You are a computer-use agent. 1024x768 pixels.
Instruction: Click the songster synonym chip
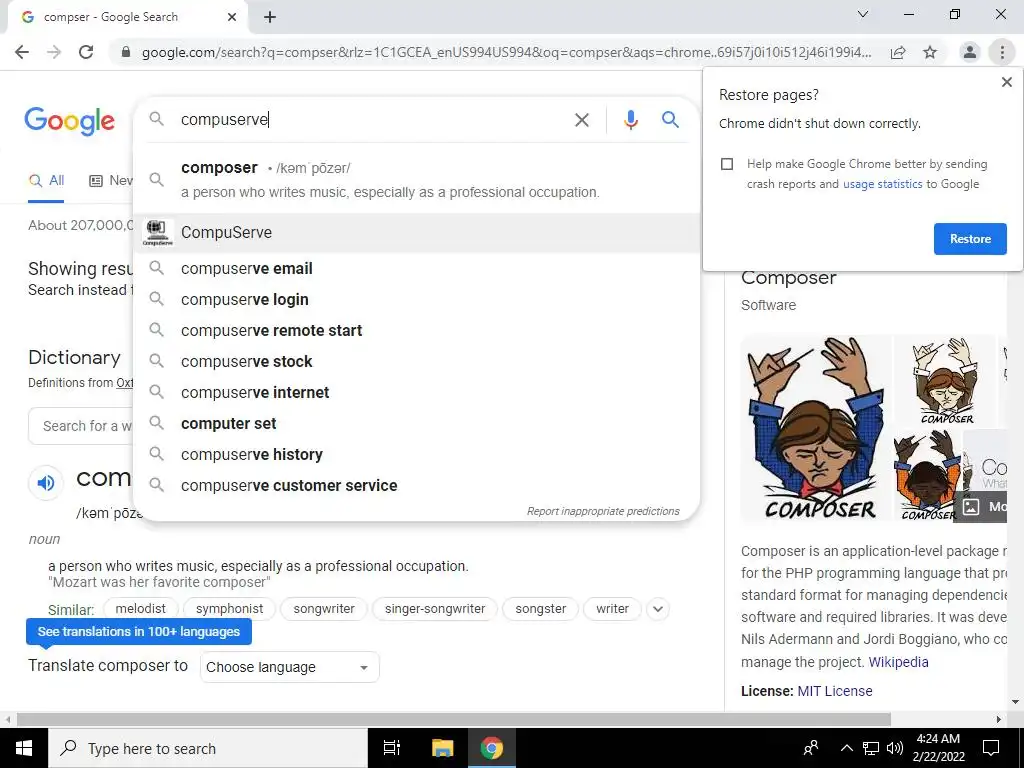pos(541,609)
